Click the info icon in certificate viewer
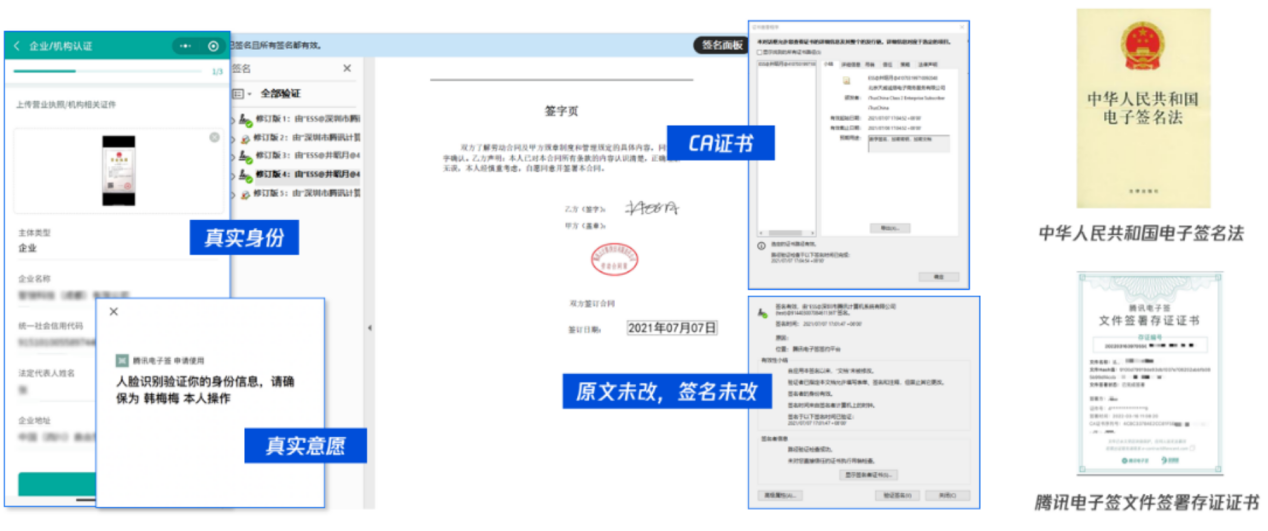1268x531 pixels. click(x=762, y=244)
